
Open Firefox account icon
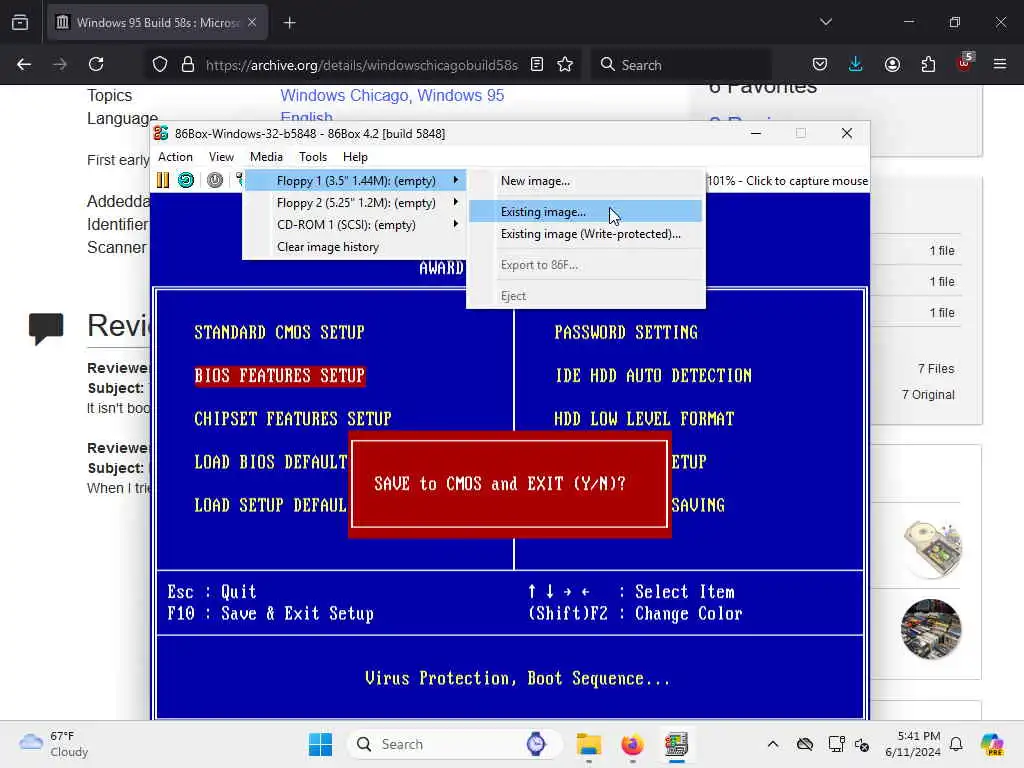click(x=892, y=65)
